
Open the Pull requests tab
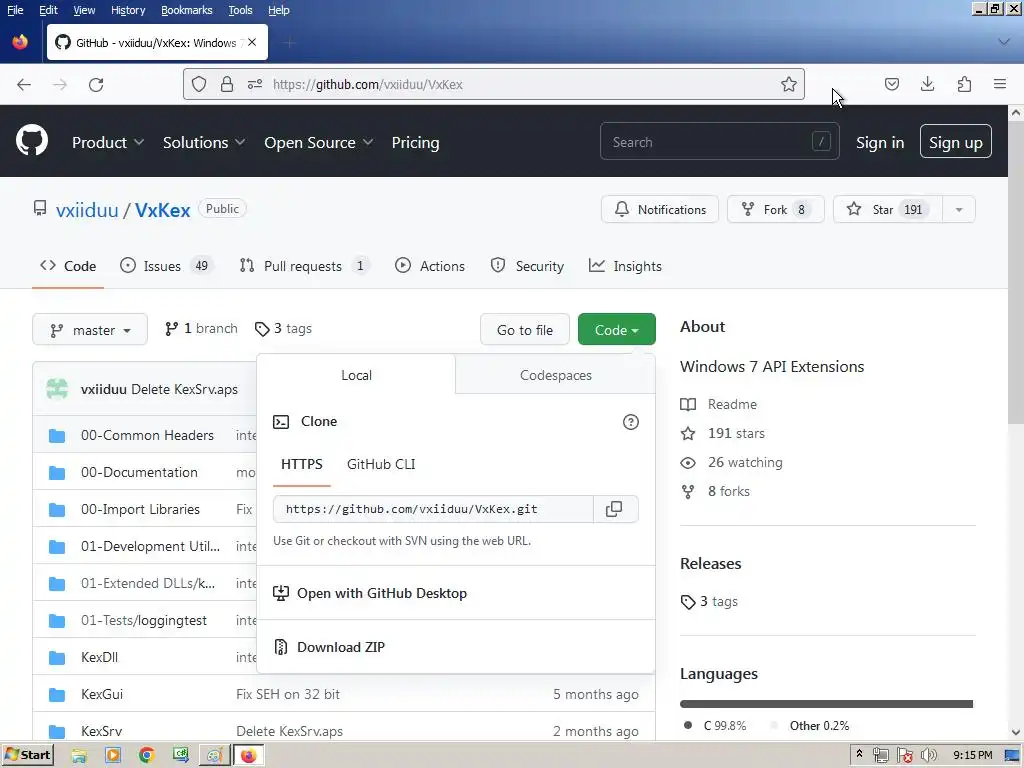point(304,266)
